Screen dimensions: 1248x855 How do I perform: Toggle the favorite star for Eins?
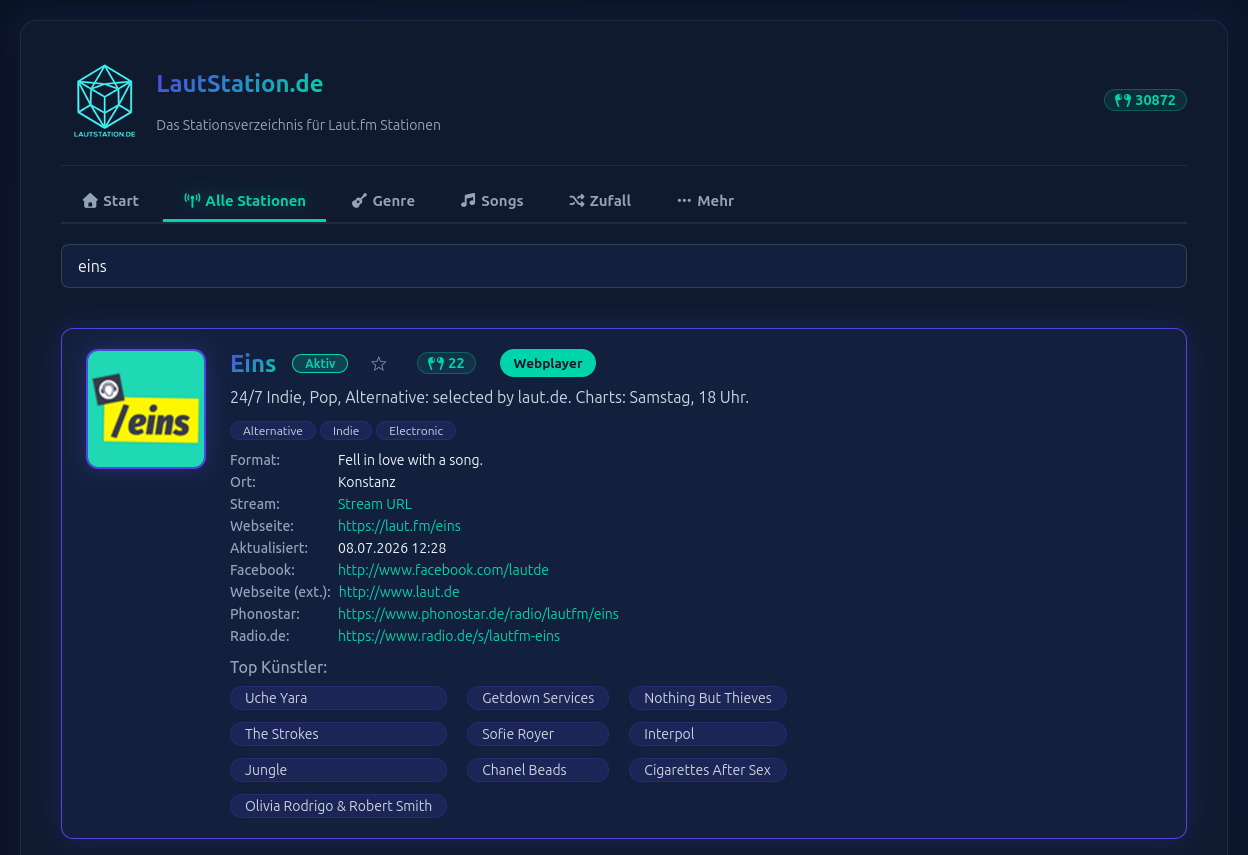tap(379, 364)
